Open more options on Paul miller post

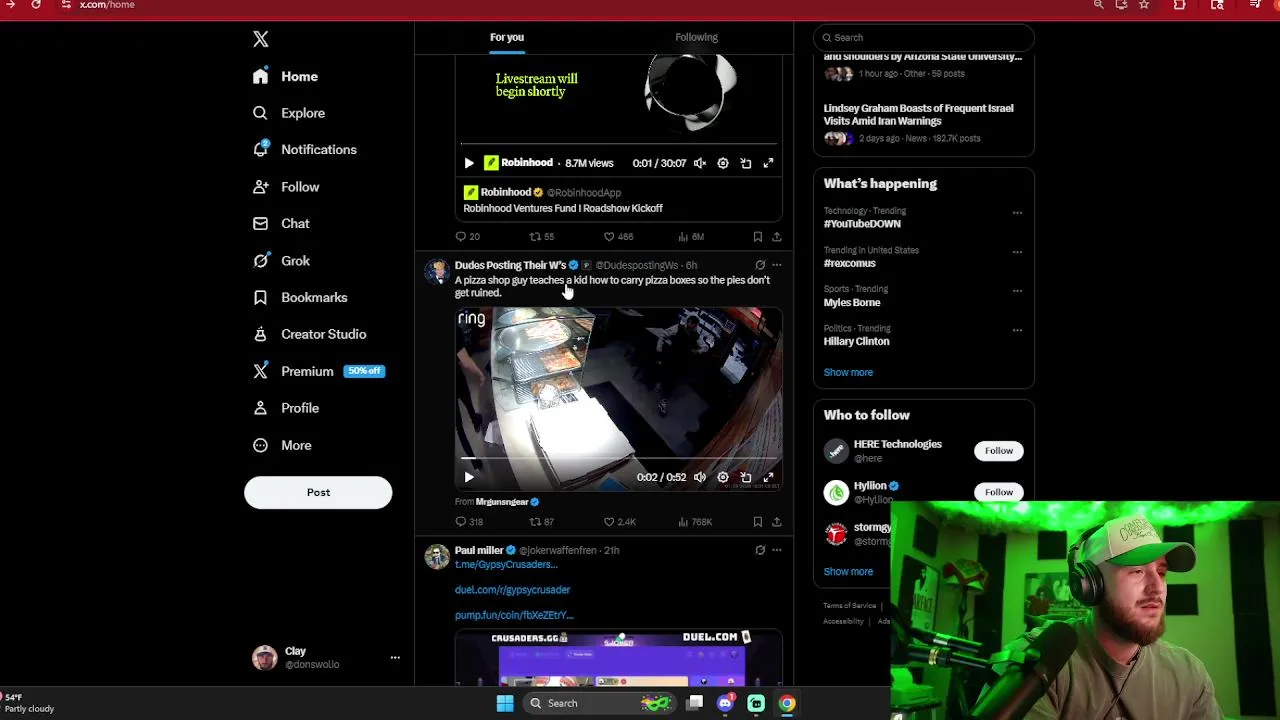tap(776, 550)
